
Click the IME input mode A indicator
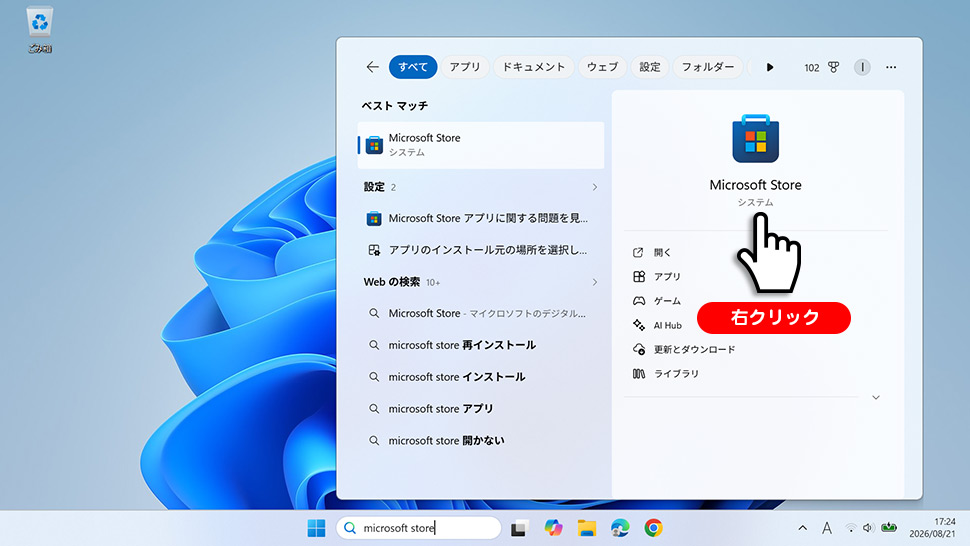pos(826,528)
